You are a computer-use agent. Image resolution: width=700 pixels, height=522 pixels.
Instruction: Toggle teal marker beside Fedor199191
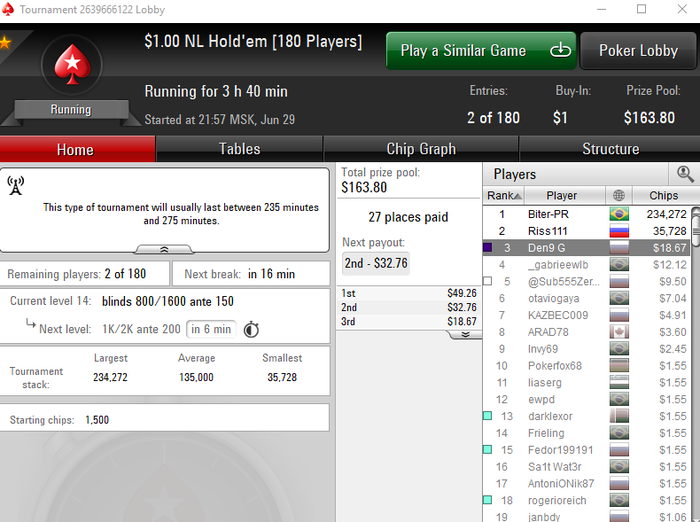coord(488,450)
